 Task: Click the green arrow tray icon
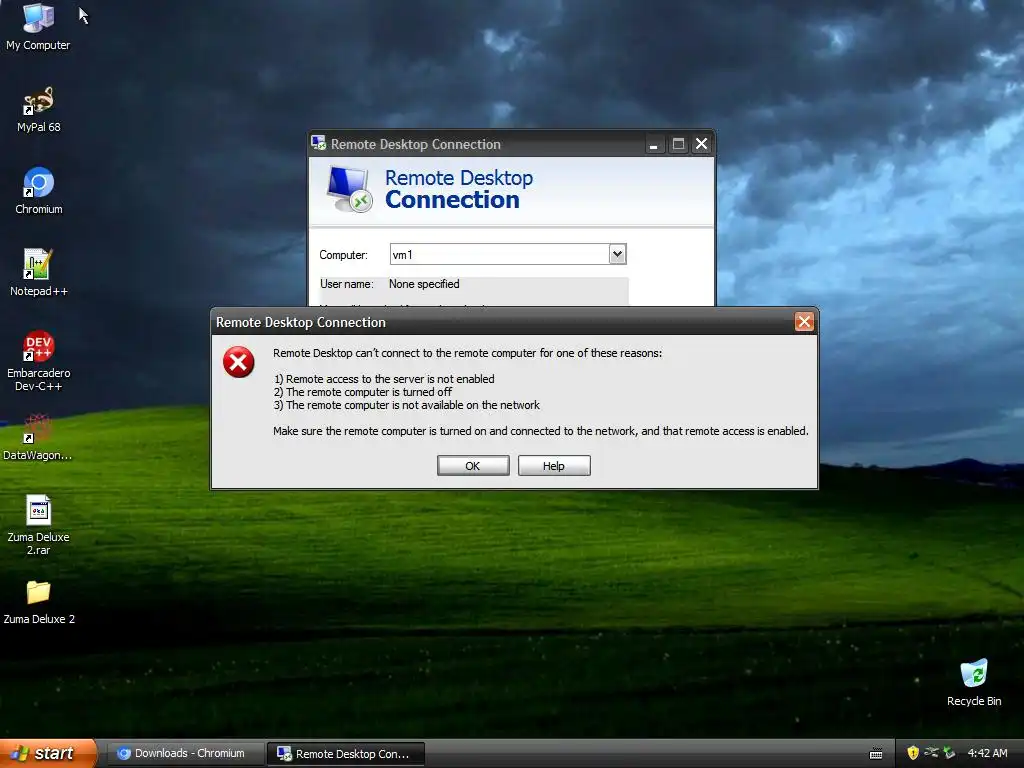pyautogui.click(x=949, y=753)
